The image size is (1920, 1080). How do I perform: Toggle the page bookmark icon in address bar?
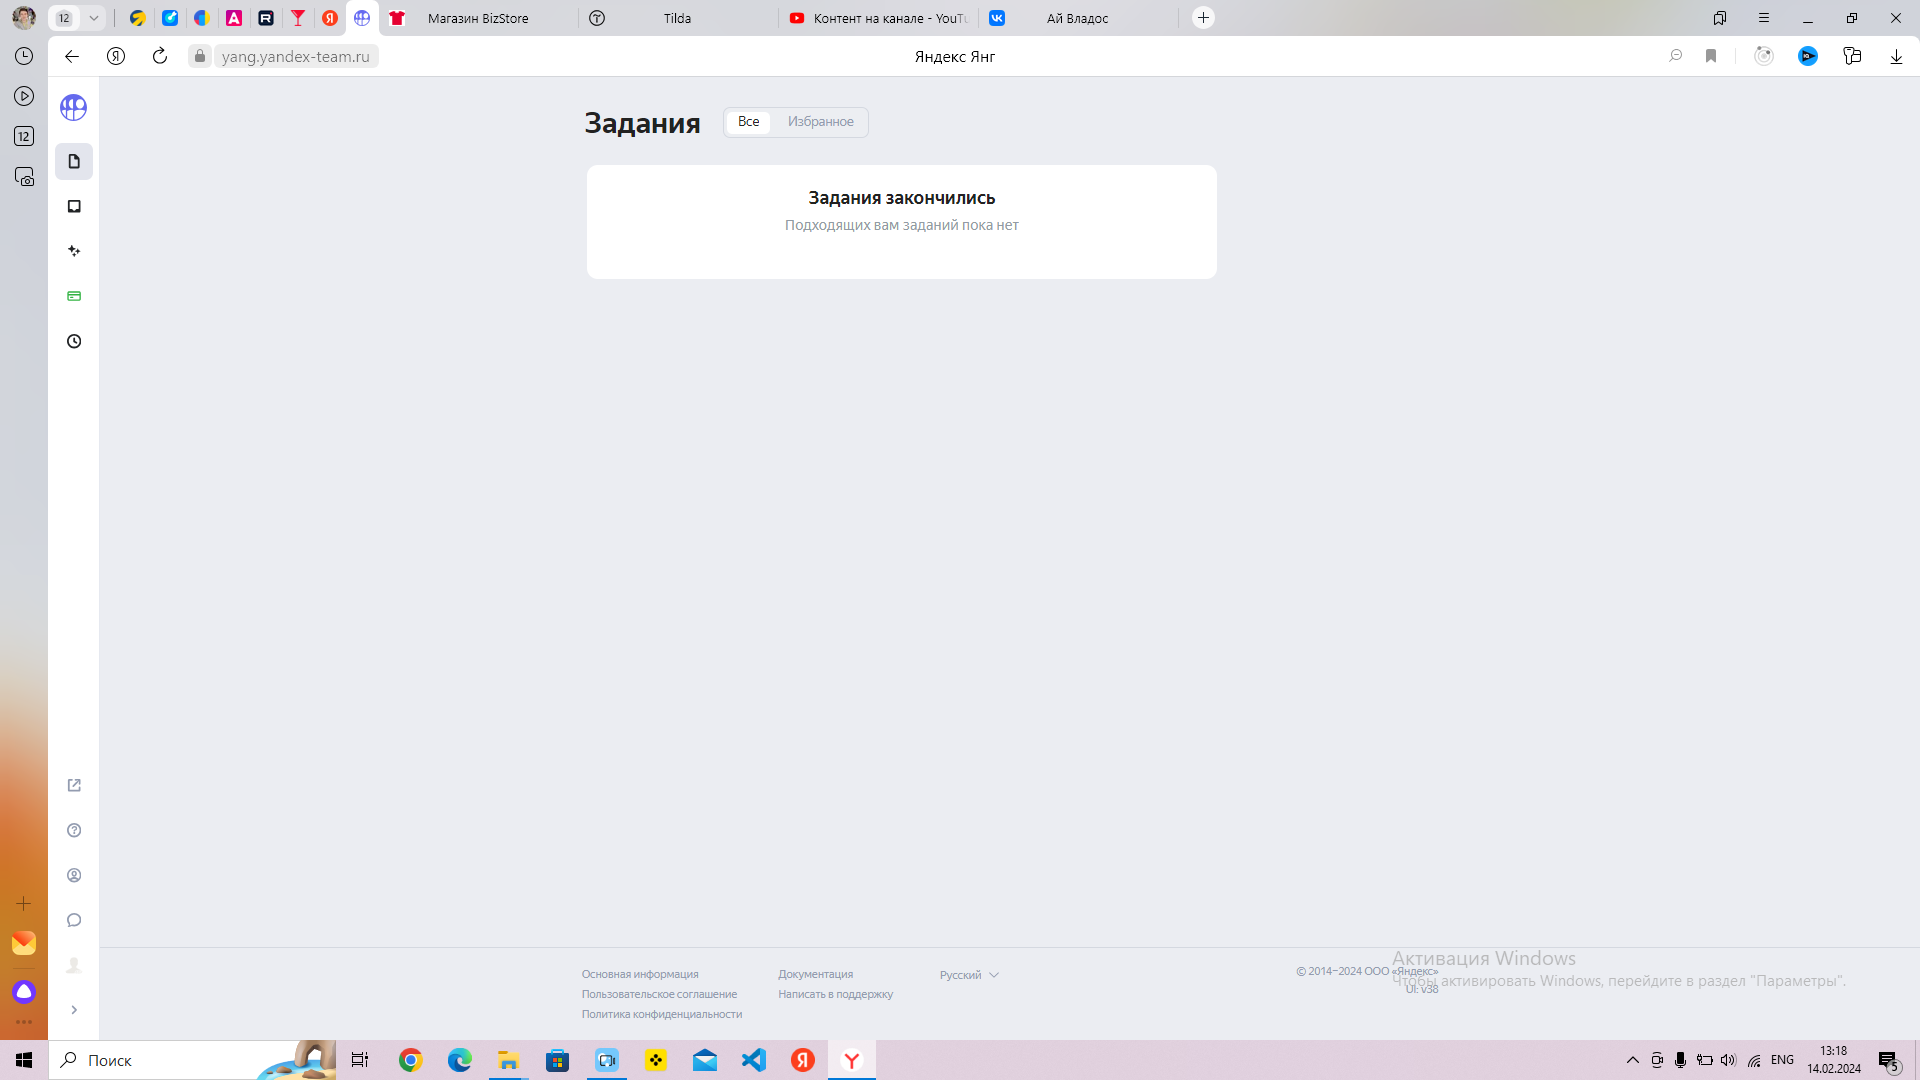tap(1711, 56)
